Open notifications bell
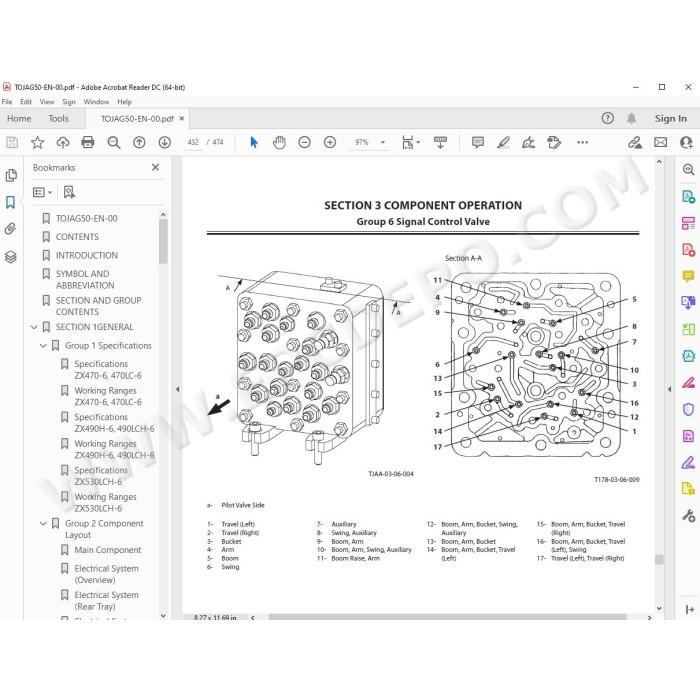 click(x=631, y=118)
